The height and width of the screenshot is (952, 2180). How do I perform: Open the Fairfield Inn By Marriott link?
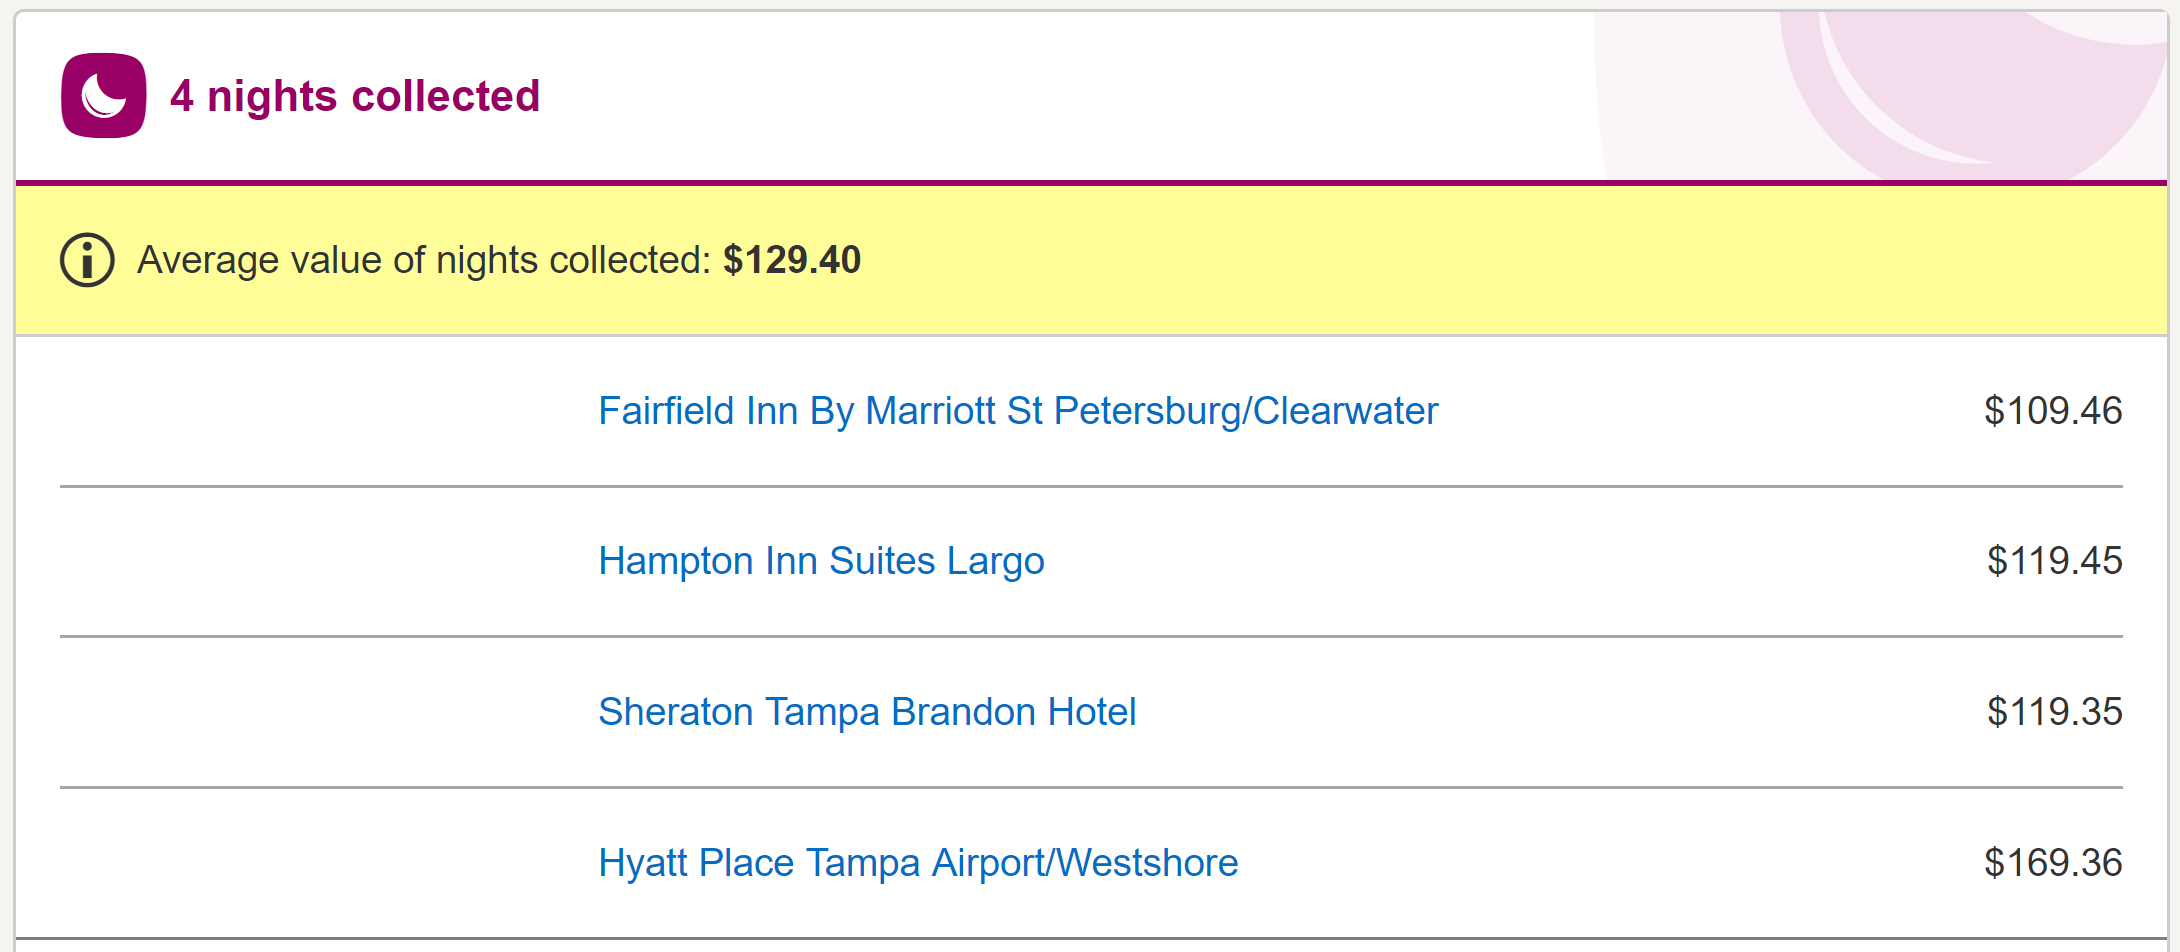(x=1017, y=411)
